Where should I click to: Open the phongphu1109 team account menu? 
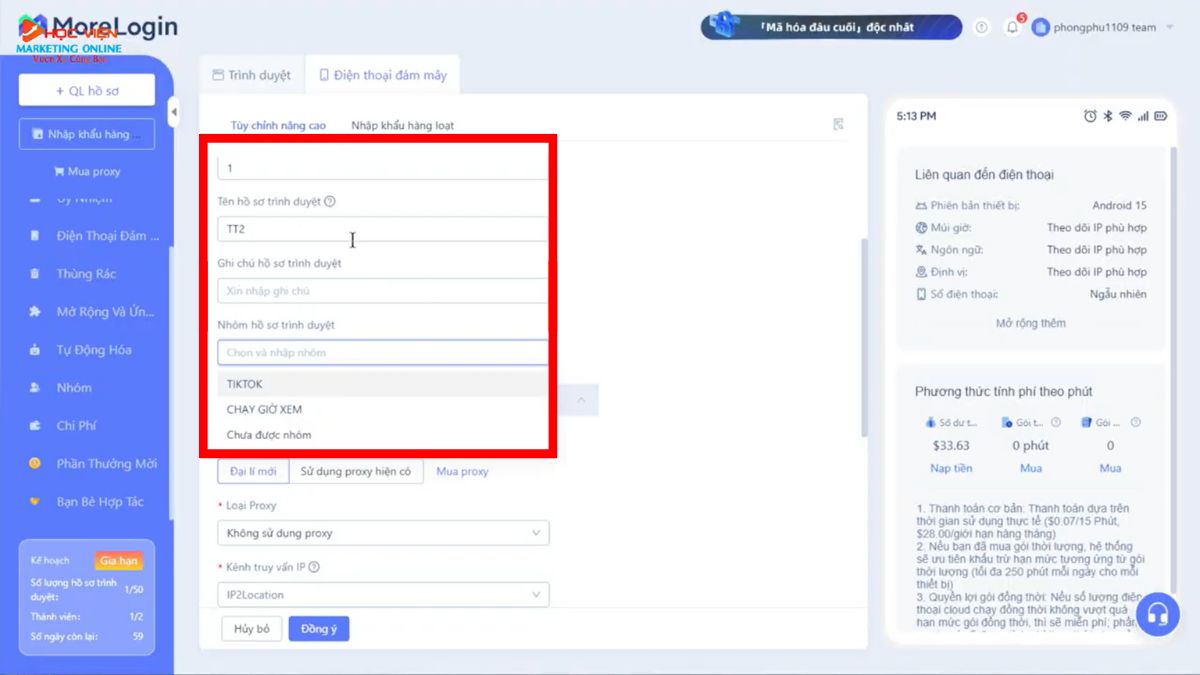(1103, 28)
